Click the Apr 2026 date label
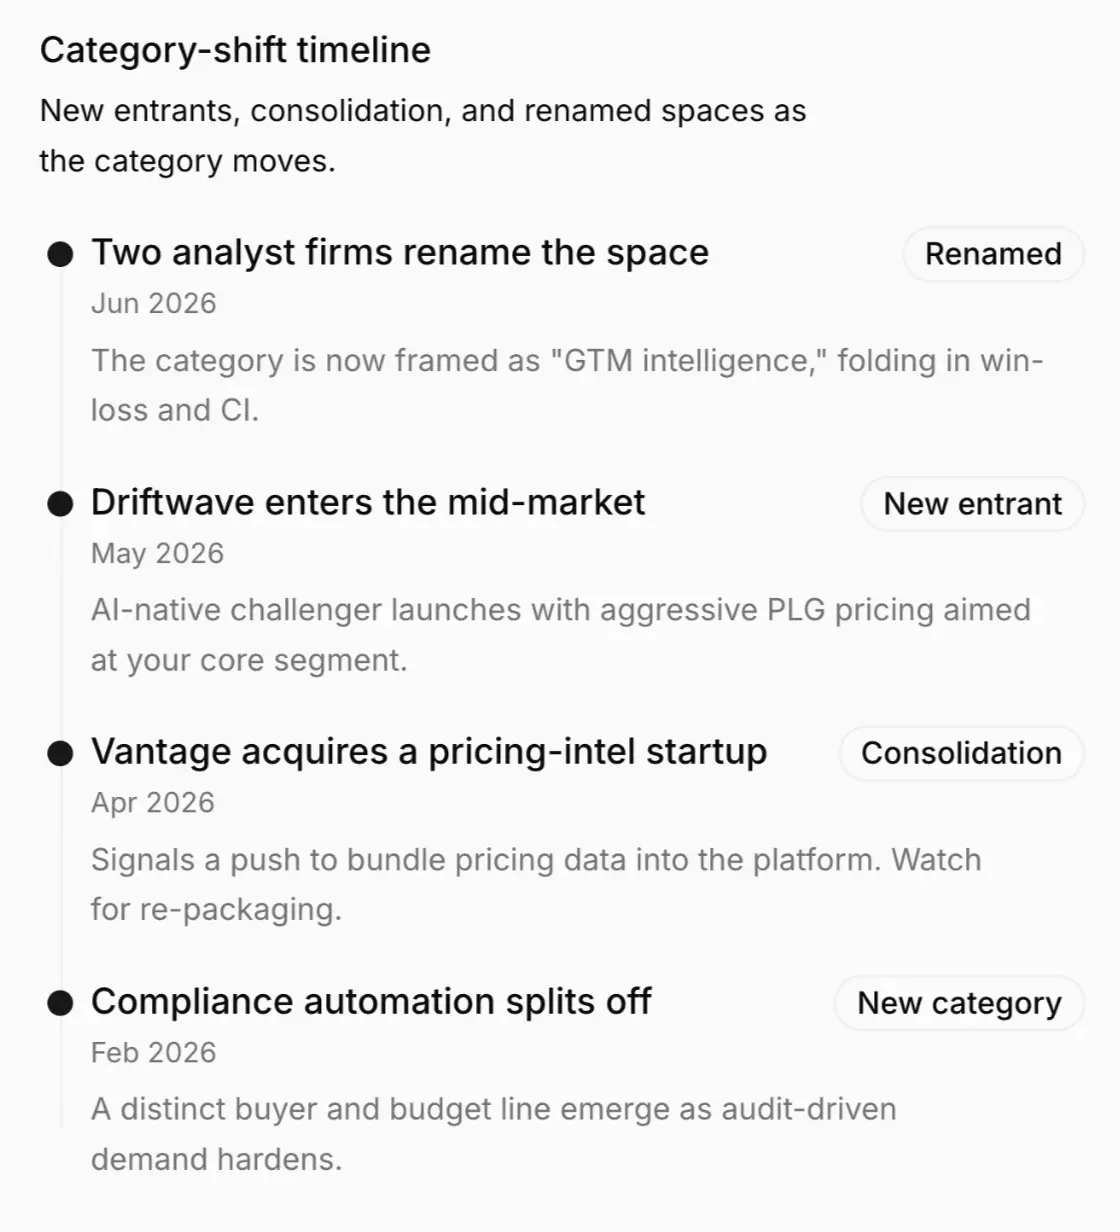This screenshot has width=1120, height=1232. coord(152,803)
